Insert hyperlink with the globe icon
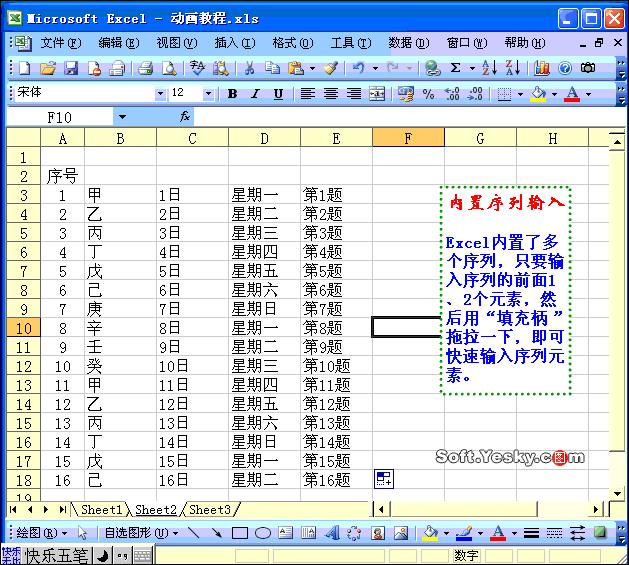This screenshot has height=565, width=629. tap(433, 68)
